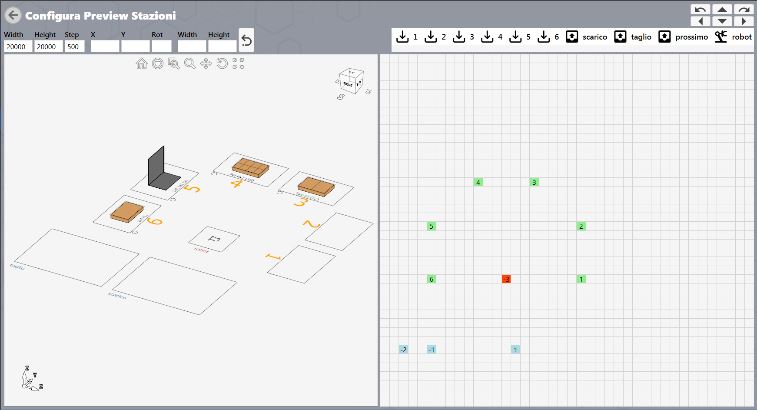Screen dimensions: 757x410
Task: Focus the station Width field after Rot
Action: (x=192, y=46)
